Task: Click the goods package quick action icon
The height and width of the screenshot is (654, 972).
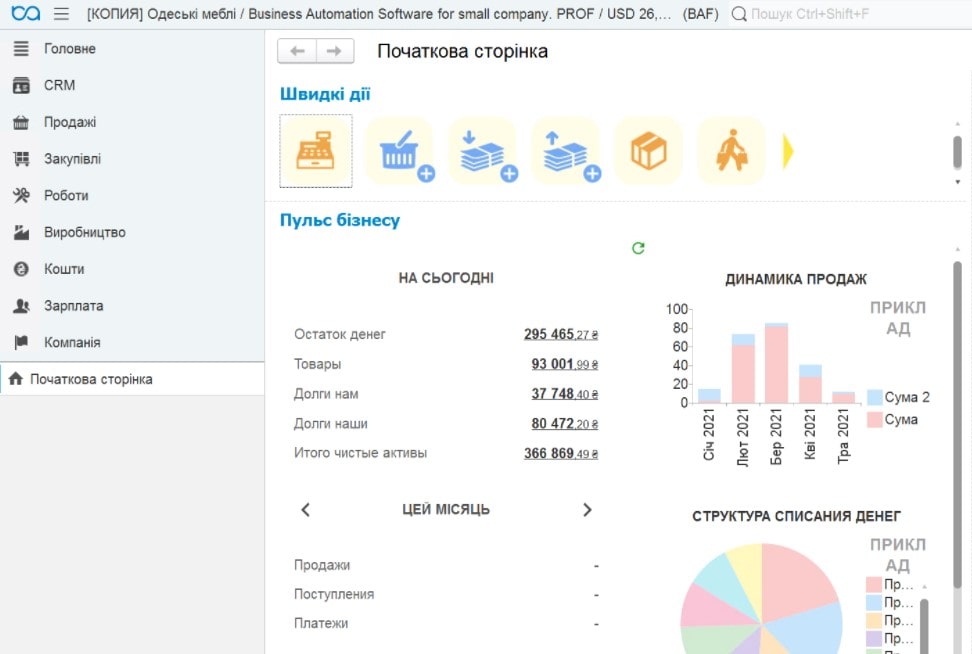Action: click(648, 150)
